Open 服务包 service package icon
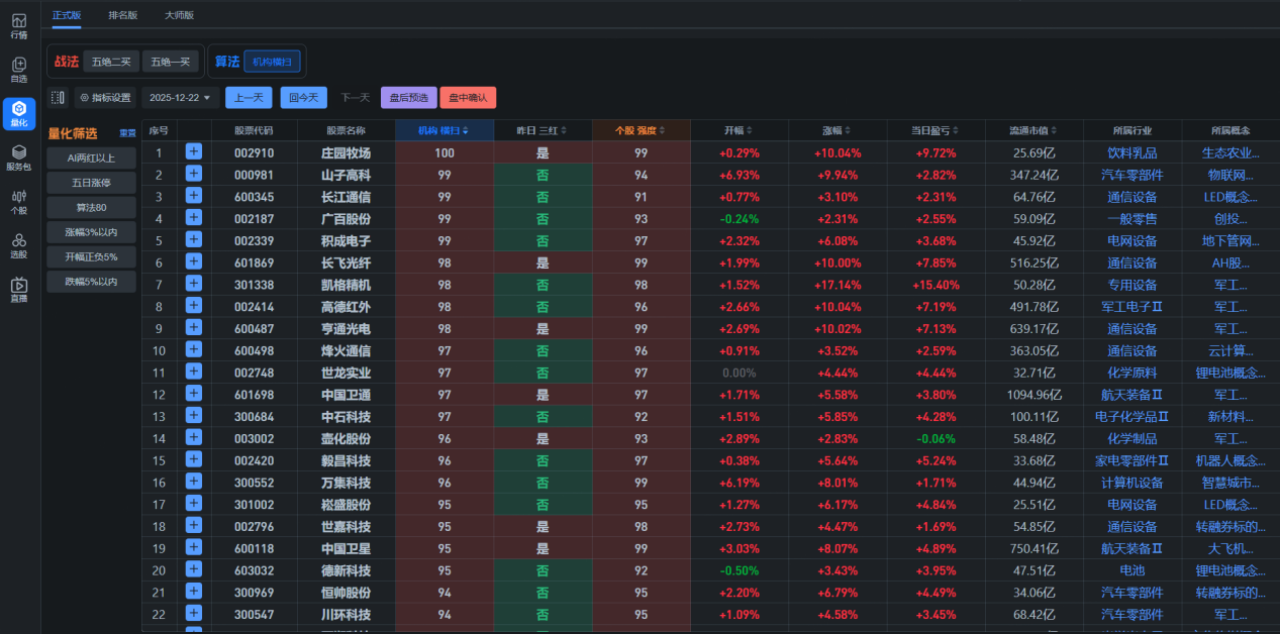 19,157
